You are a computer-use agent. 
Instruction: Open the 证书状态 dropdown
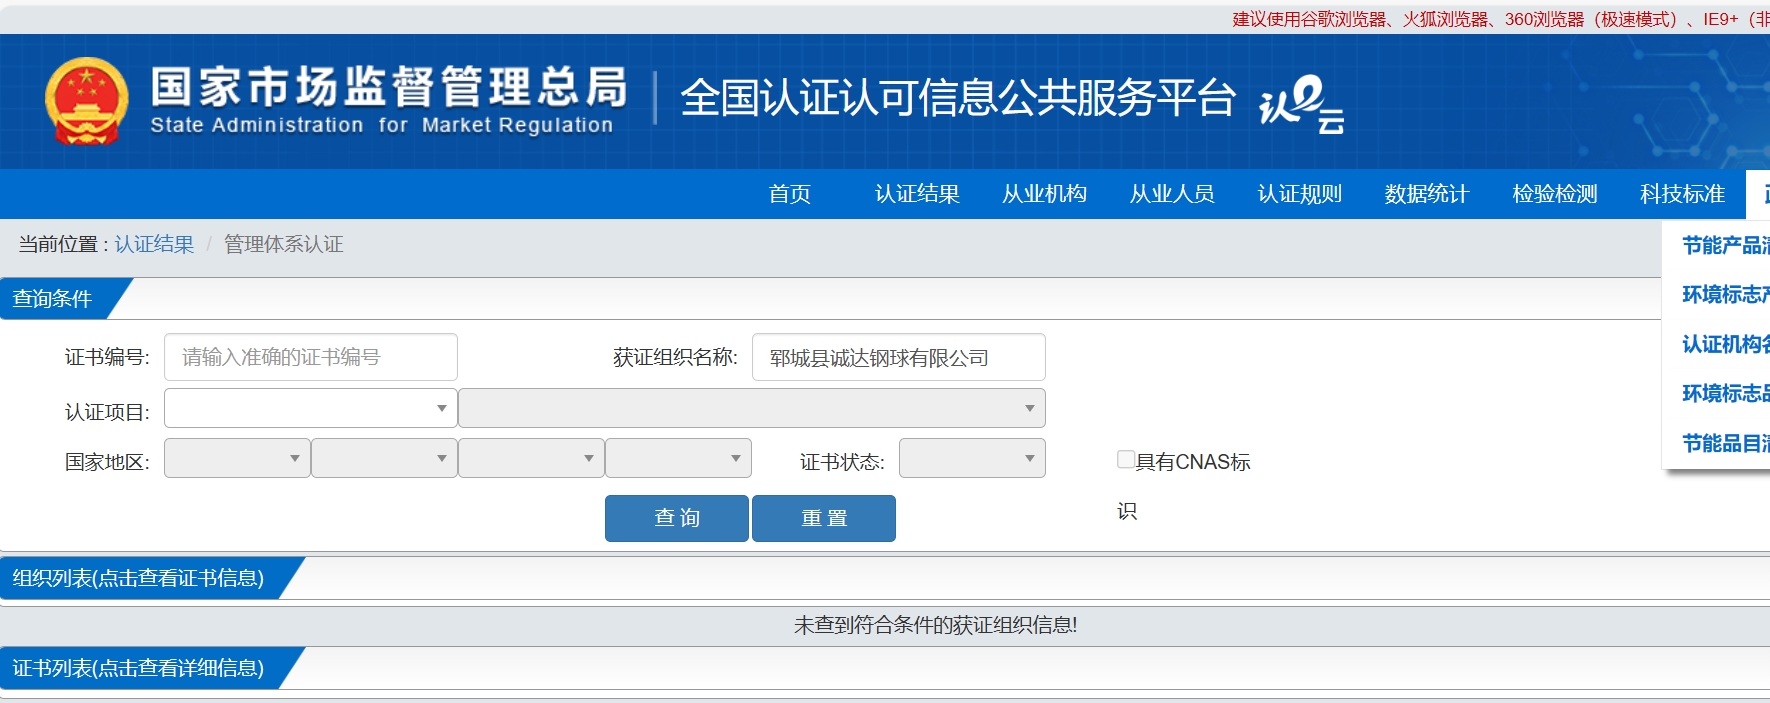click(x=972, y=458)
